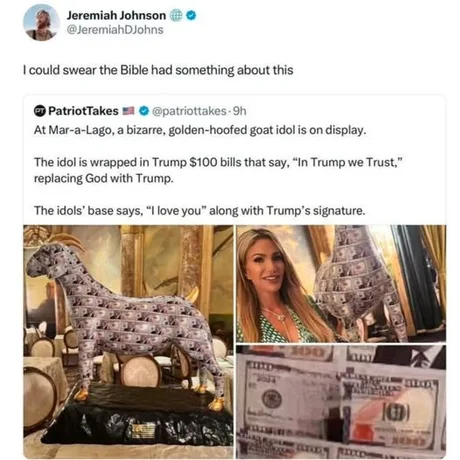Click the plaque on the statue's base
Viewport: 460px width, 460px height.
coord(143,430)
